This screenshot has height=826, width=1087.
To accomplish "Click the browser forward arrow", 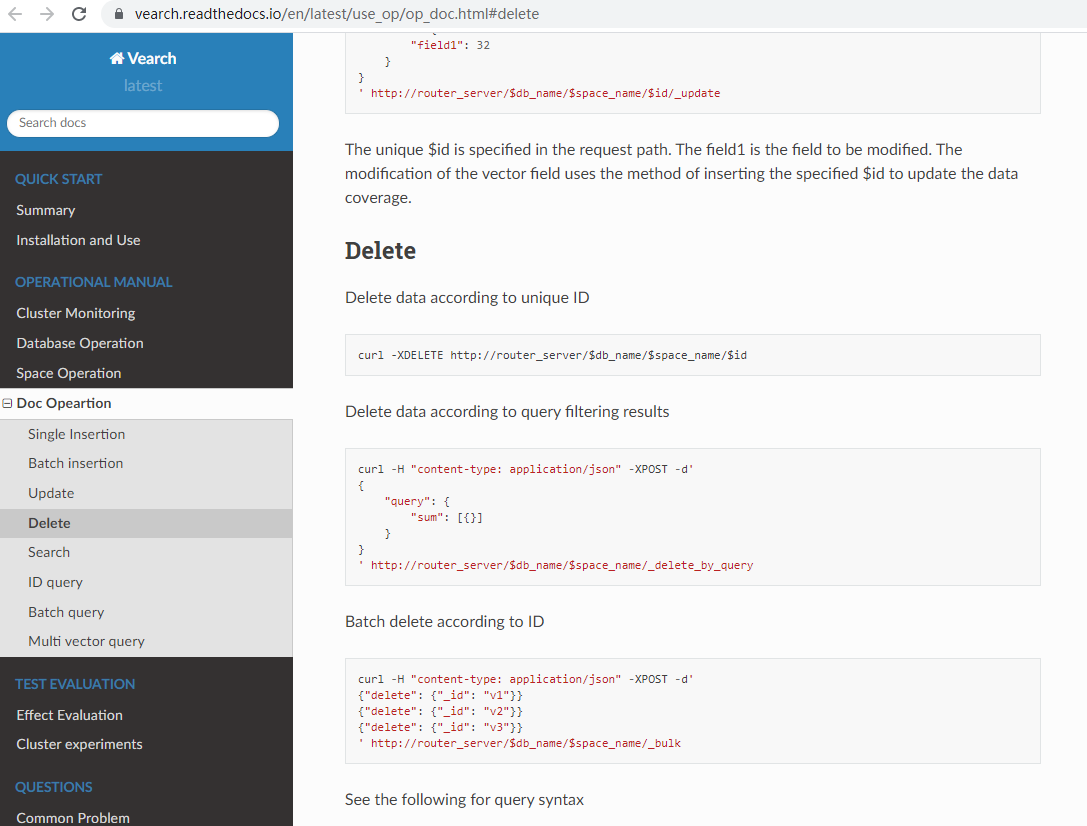I will coord(46,14).
